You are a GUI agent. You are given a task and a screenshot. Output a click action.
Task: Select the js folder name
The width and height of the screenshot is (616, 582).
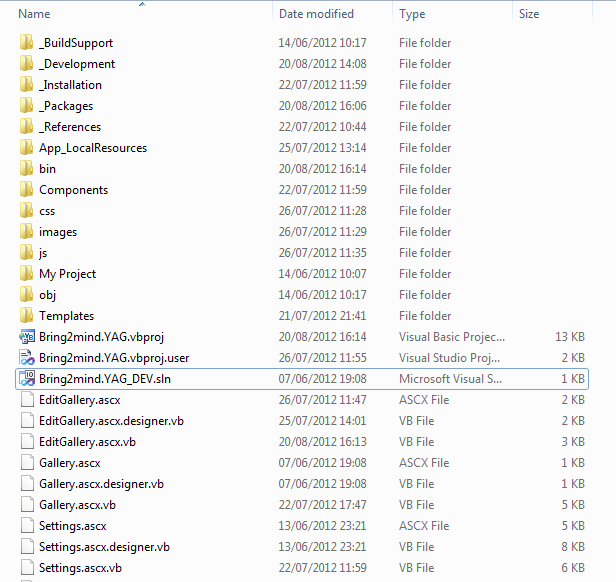tap(43, 253)
